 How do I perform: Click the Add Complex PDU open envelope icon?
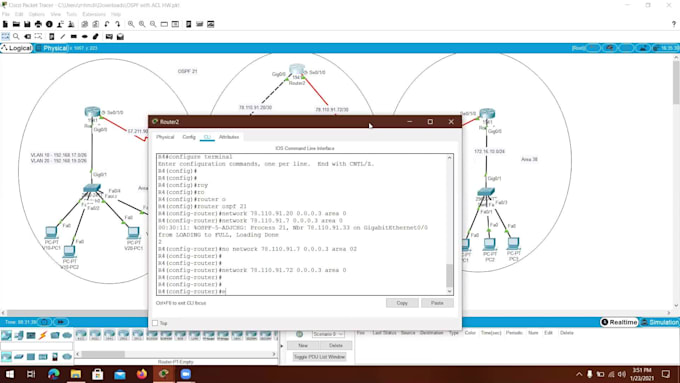[x=120, y=36]
